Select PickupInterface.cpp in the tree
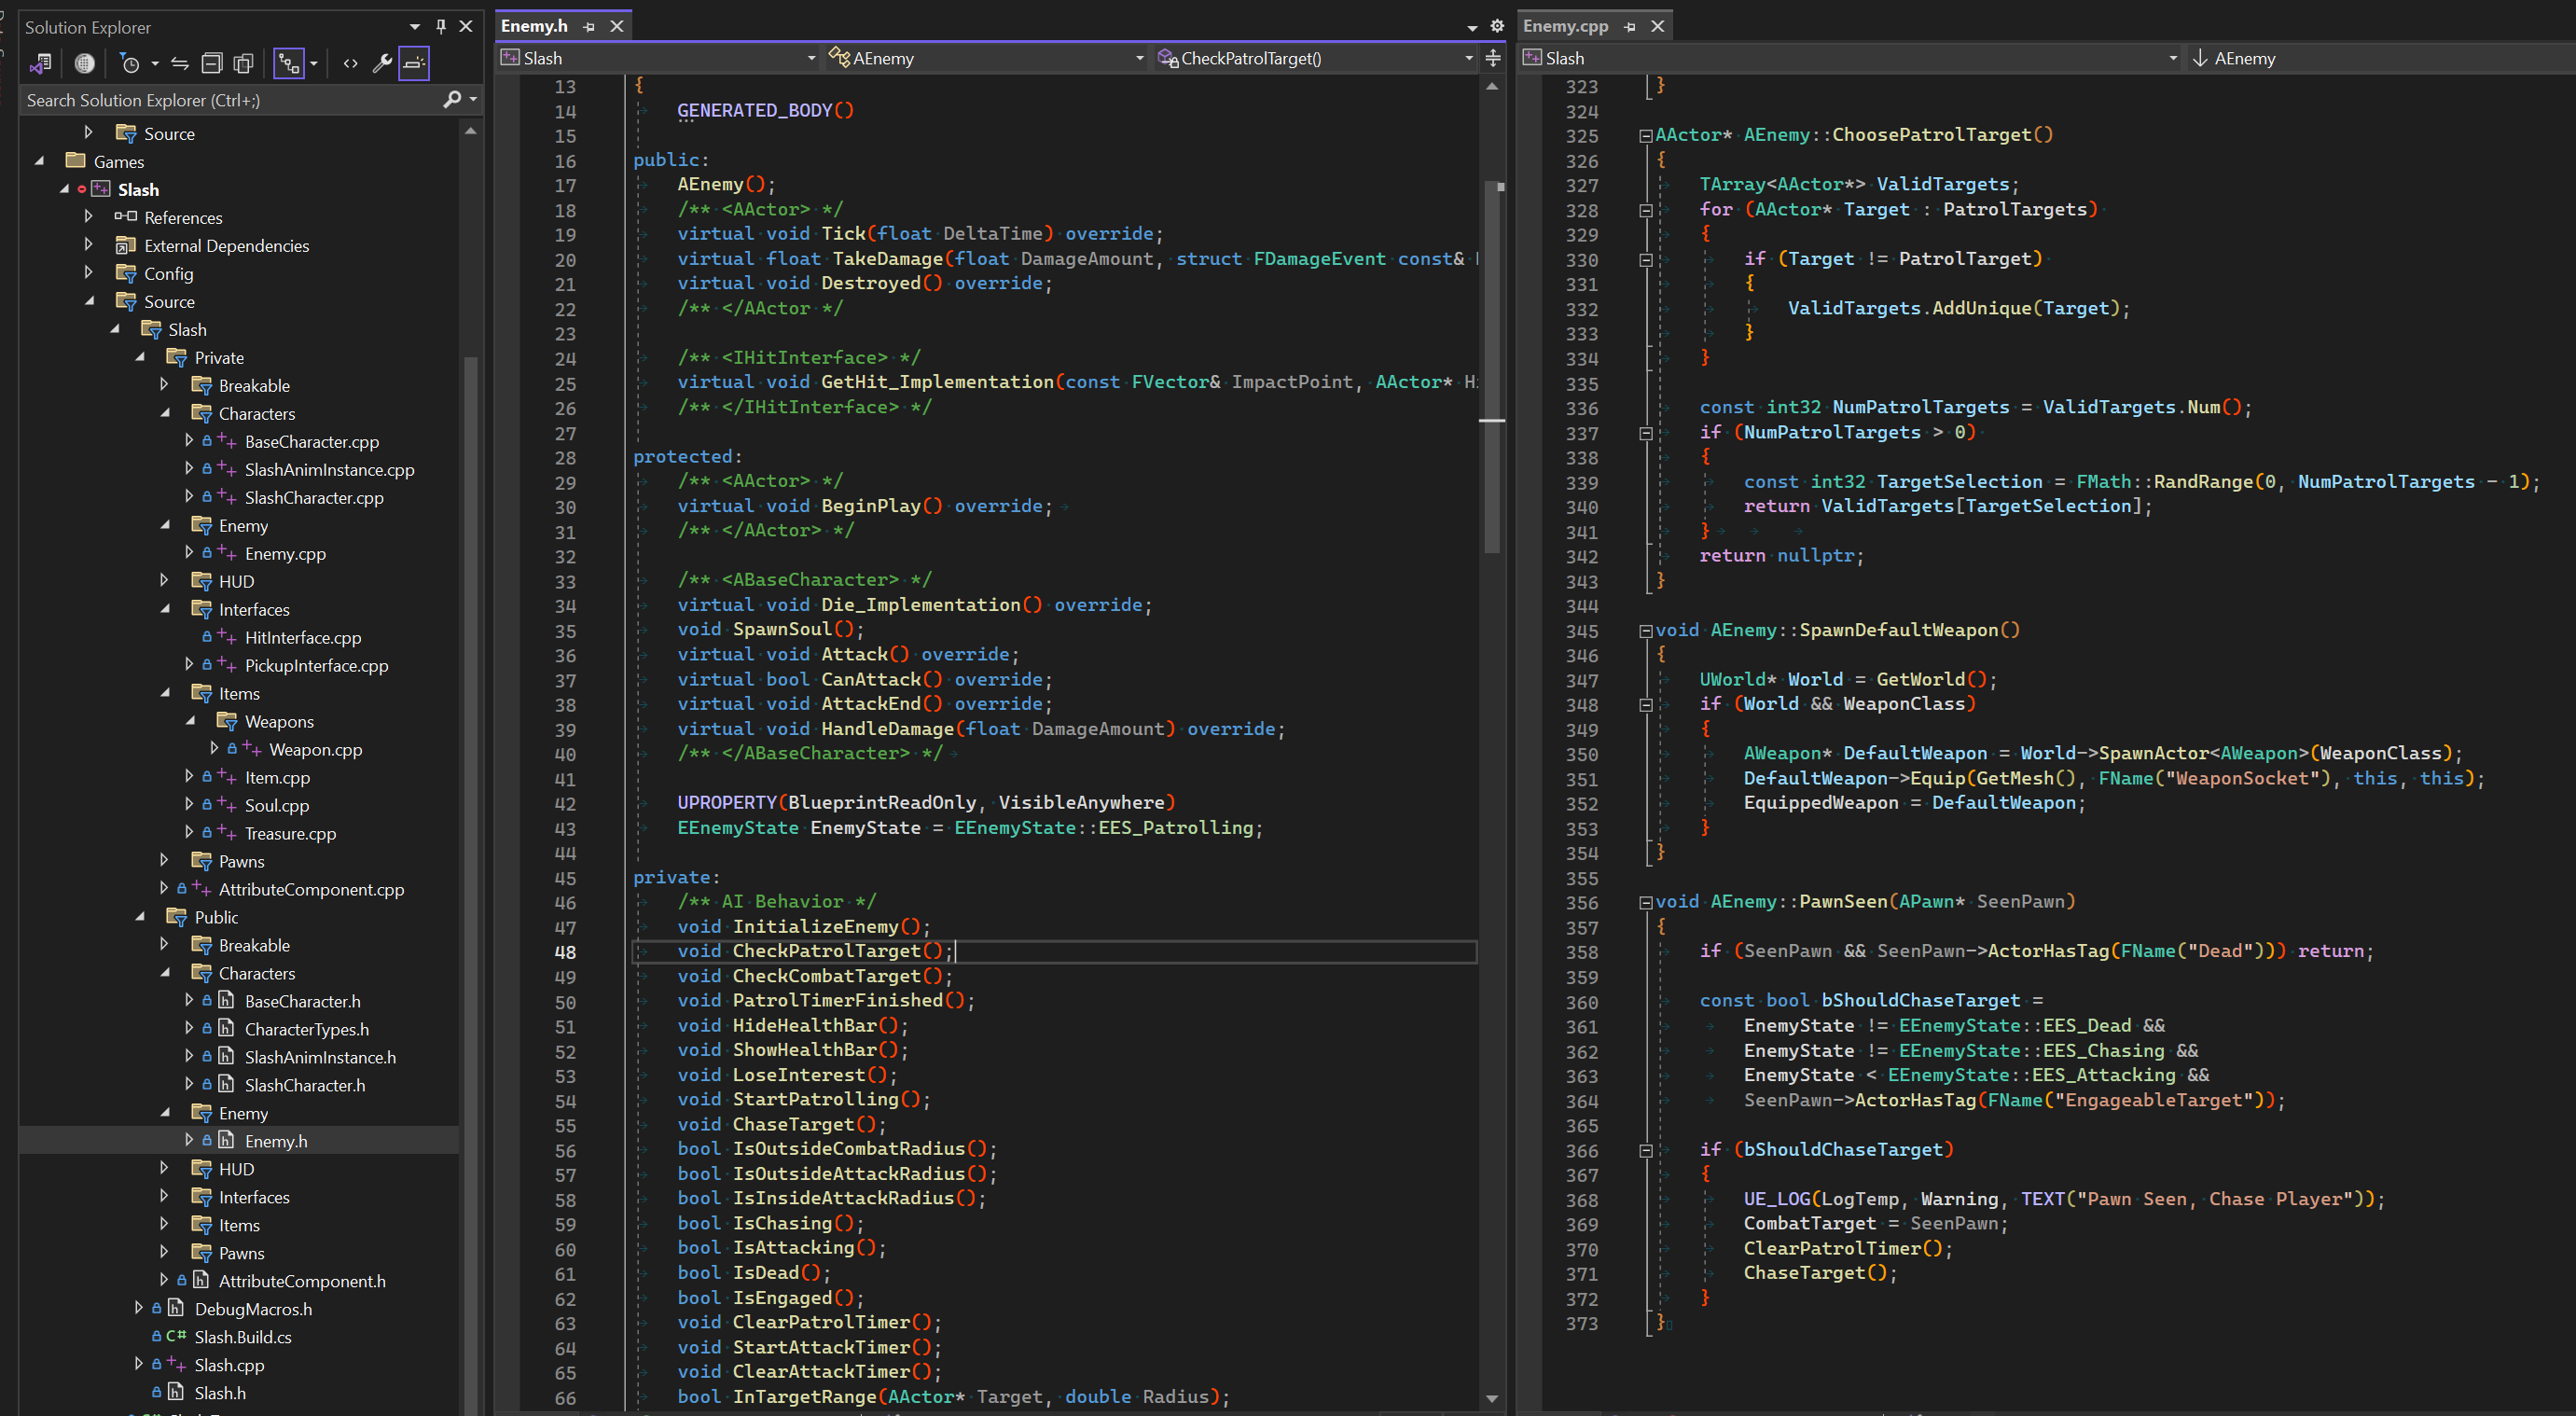Screen dimensions: 2576x1416 click(x=317, y=665)
